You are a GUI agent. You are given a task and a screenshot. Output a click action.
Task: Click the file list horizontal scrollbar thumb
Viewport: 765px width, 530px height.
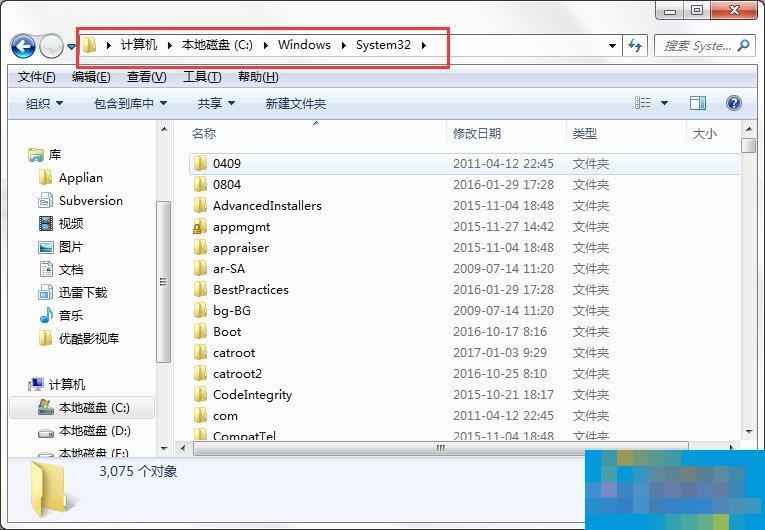coord(441,448)
